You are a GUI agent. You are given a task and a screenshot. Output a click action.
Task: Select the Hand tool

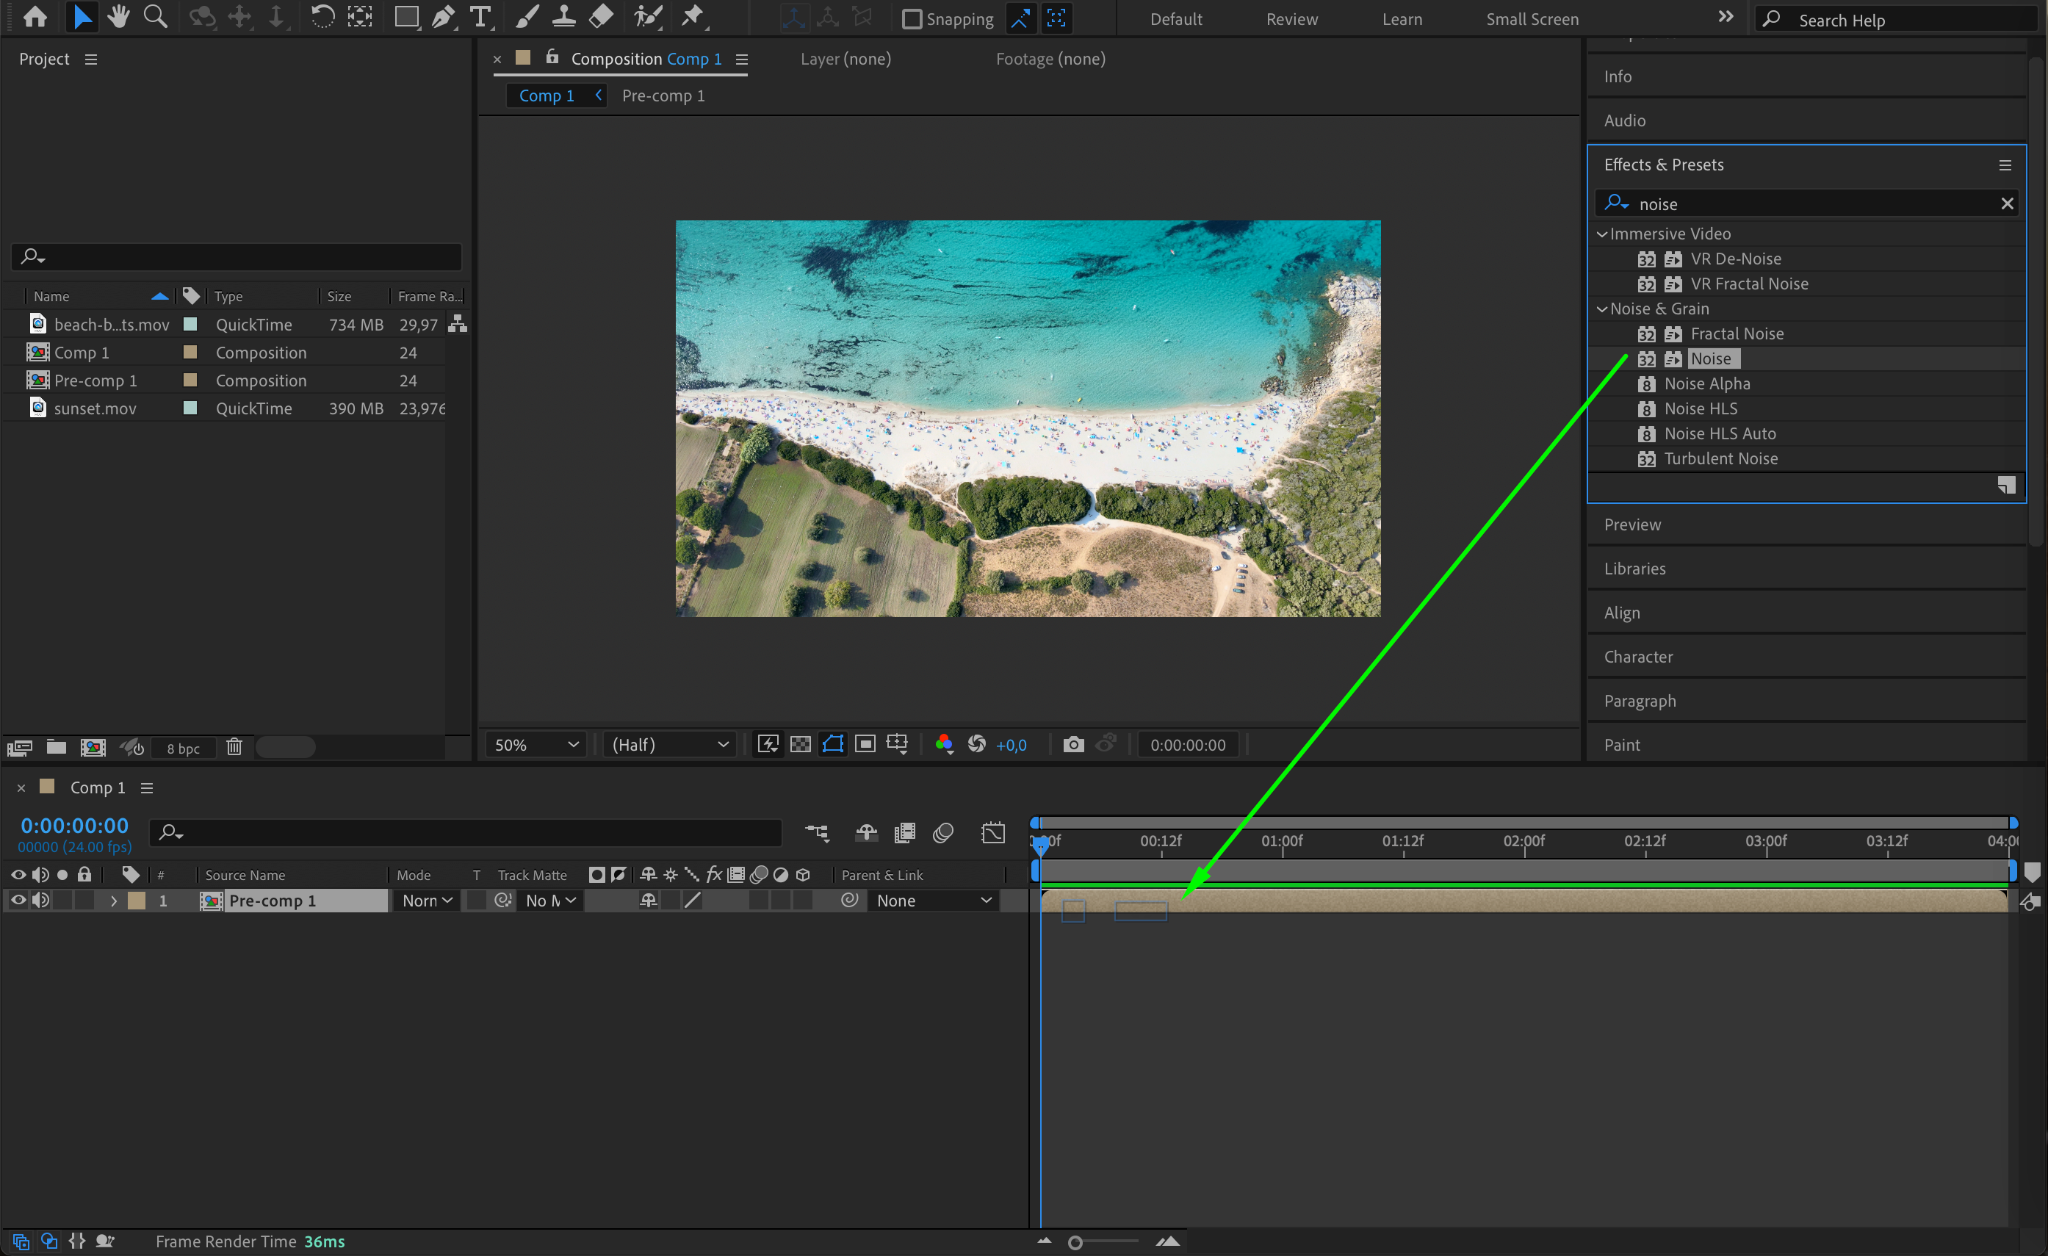(x=118, y=17)
